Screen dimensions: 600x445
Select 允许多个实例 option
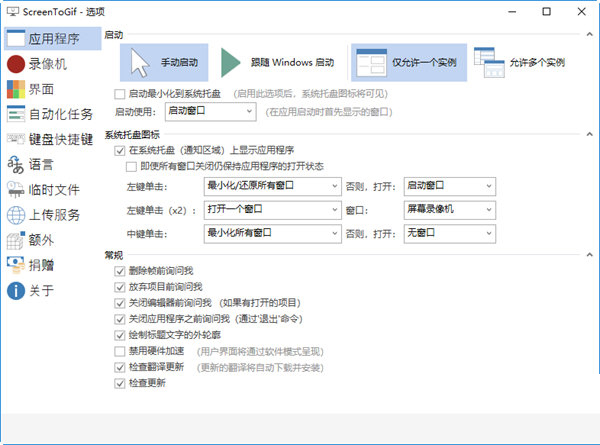pos(520,62)
